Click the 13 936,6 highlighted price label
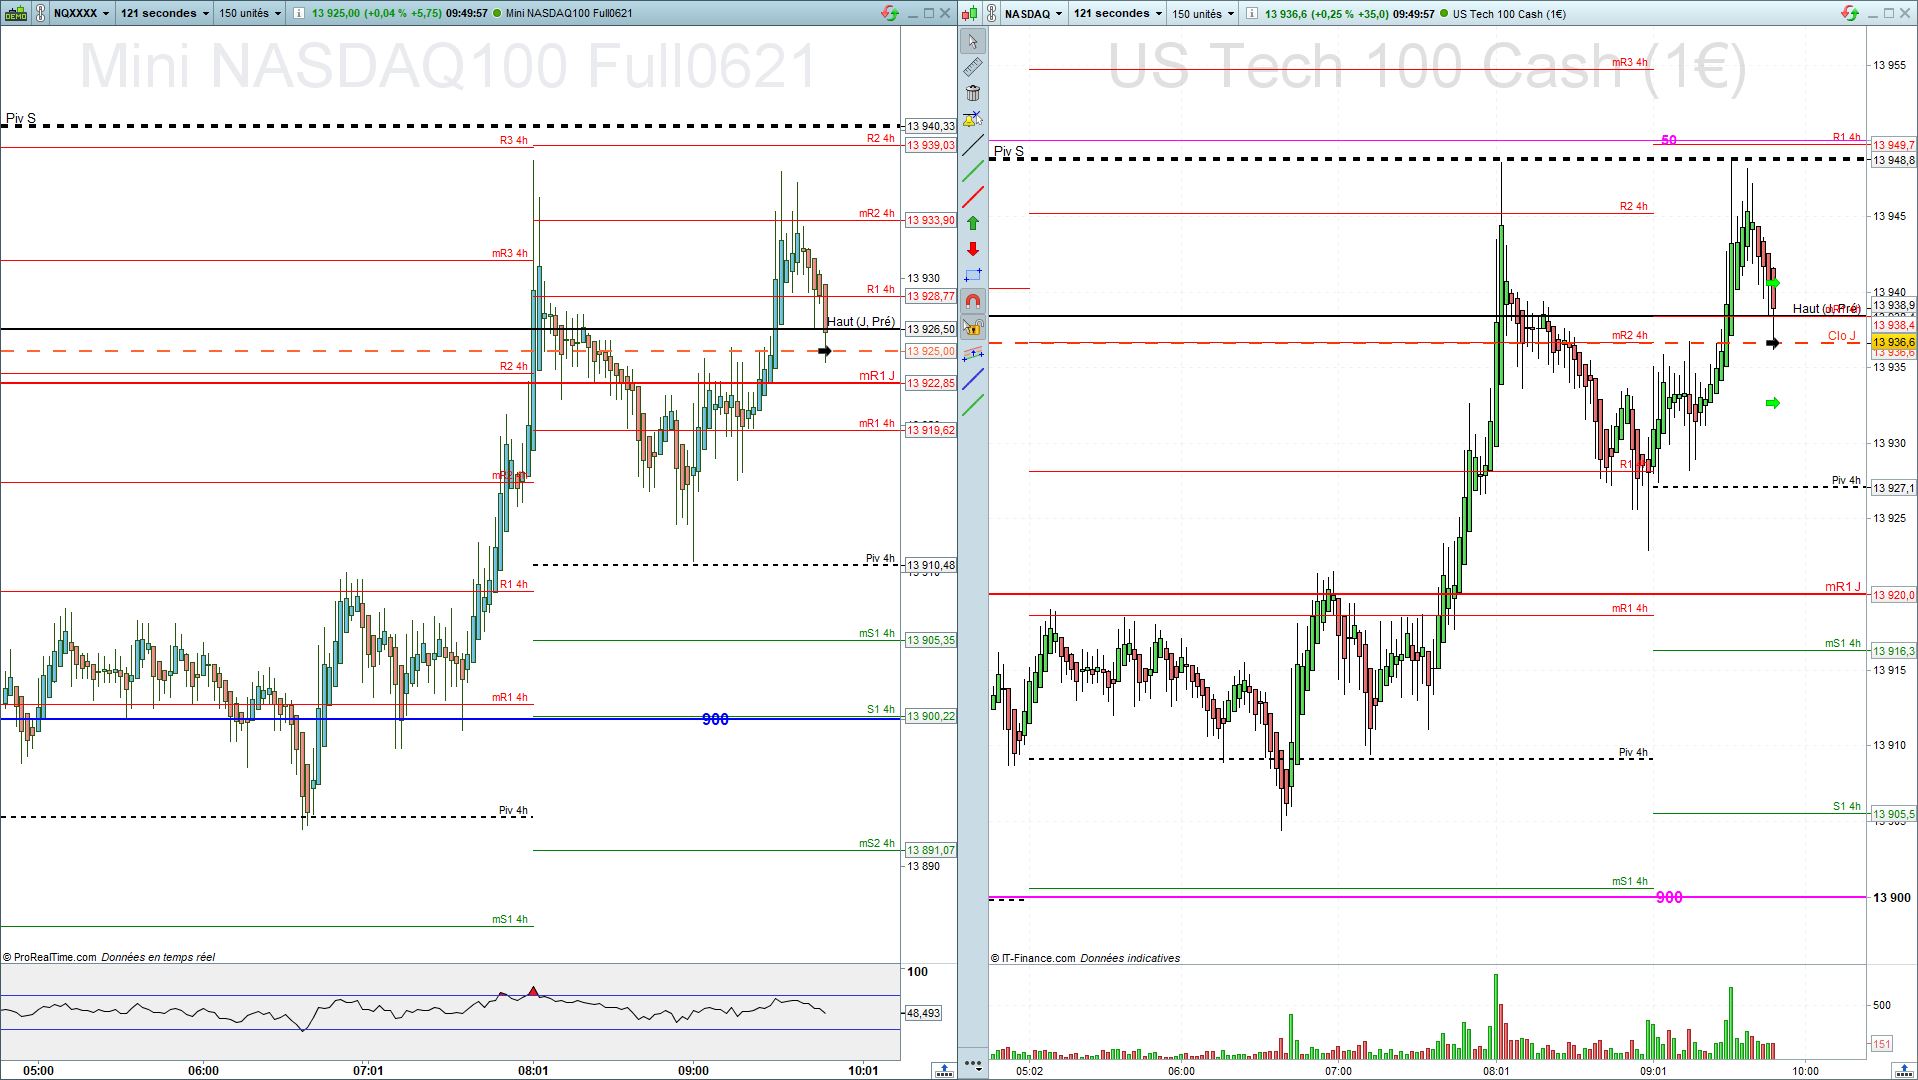This screenshot has height=1080, width=1918. 1893,343
